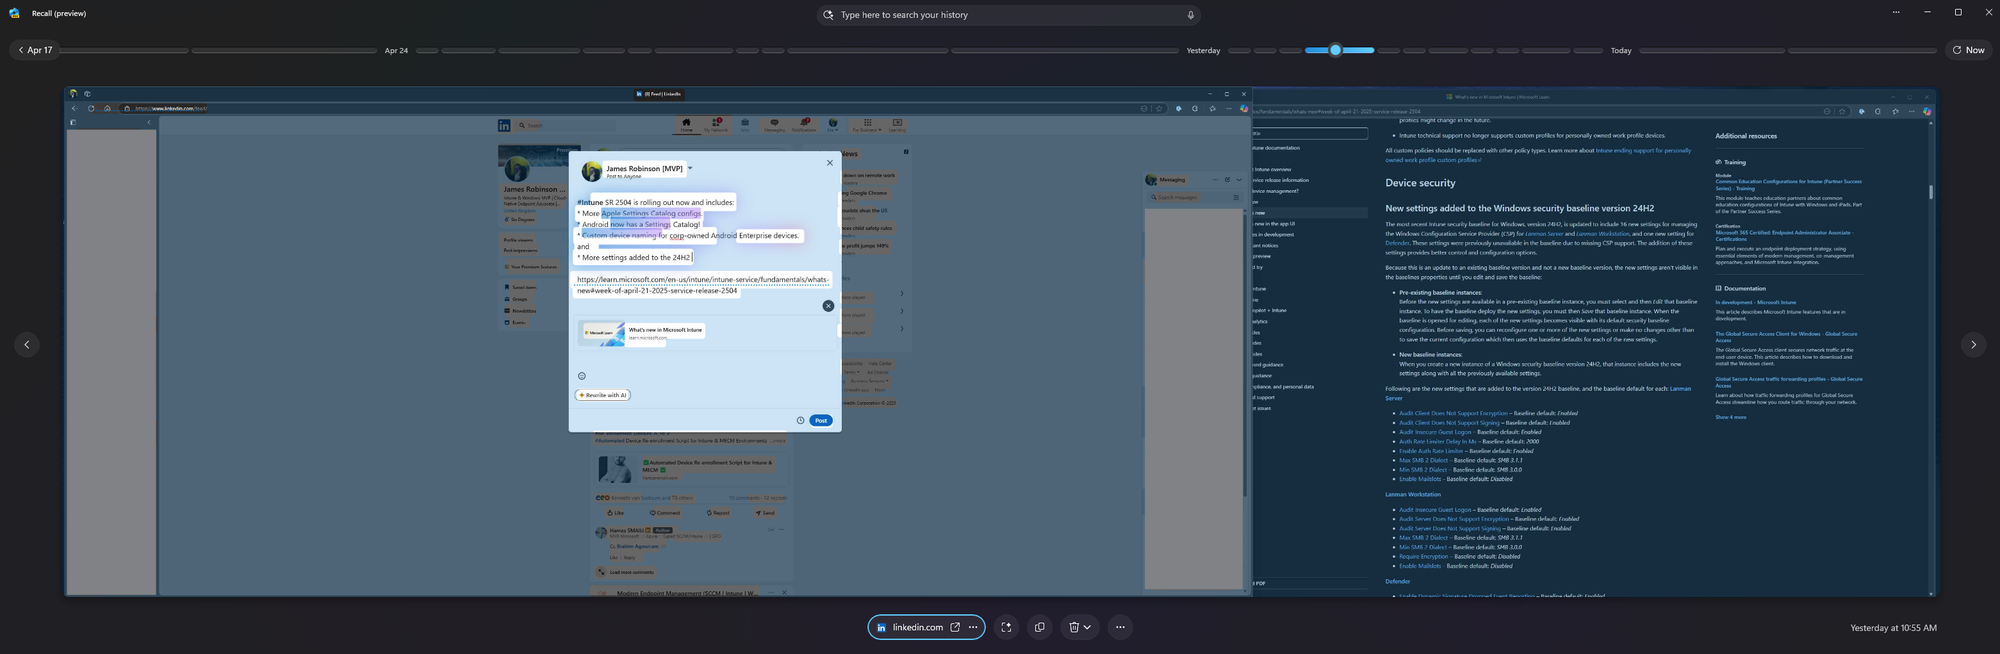This screenshot has width=2000, height=654.
Task: Jump to Now in the timeline
Action: click(1968, 50)
